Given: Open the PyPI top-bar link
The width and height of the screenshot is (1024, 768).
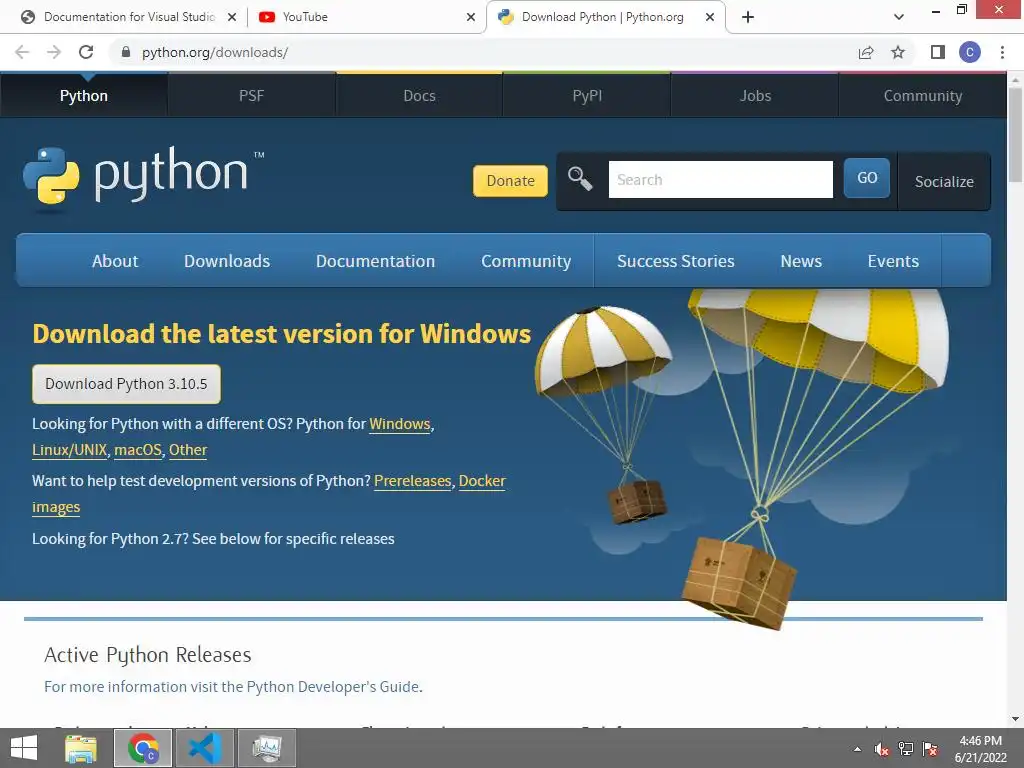Looking at the screenshot, I should click(x=587, y=96).
